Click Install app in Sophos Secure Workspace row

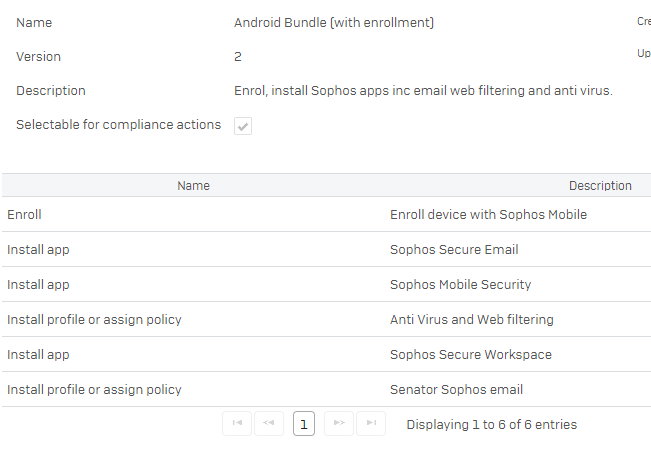[38, 354]
